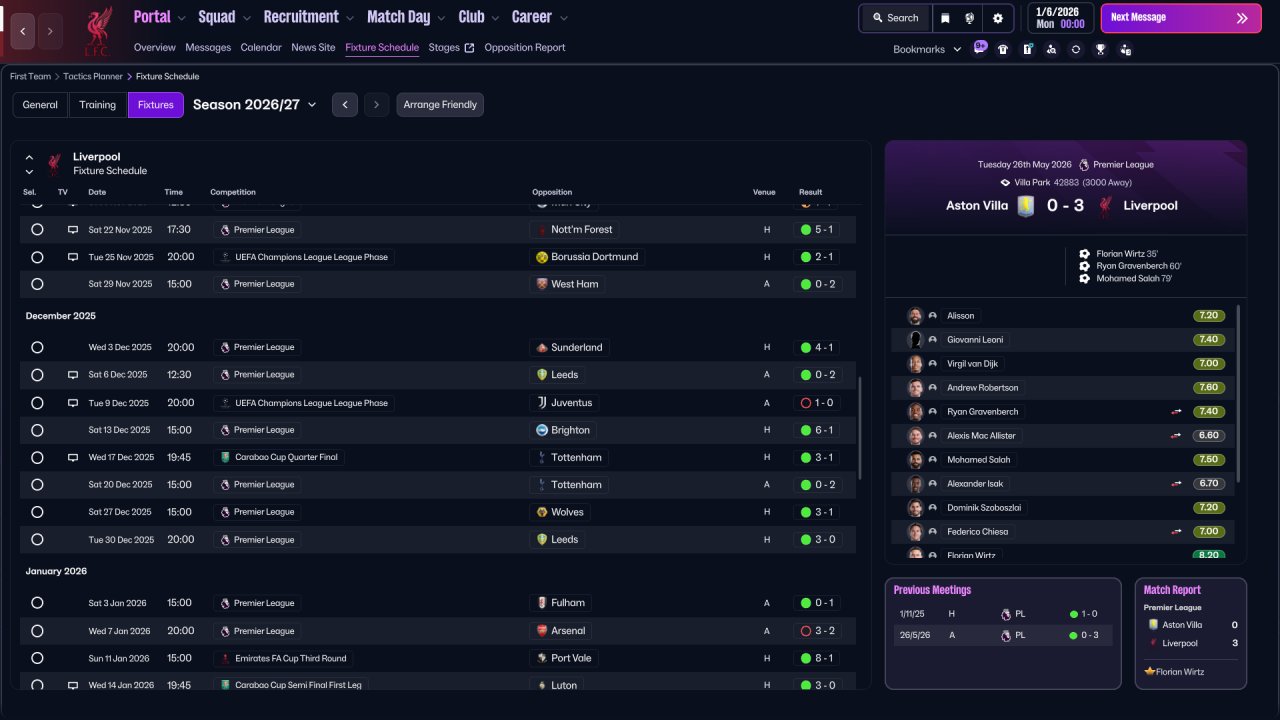Click the Juventus club badge
This screenshot has width=1280, height=720.
point(542,403)
